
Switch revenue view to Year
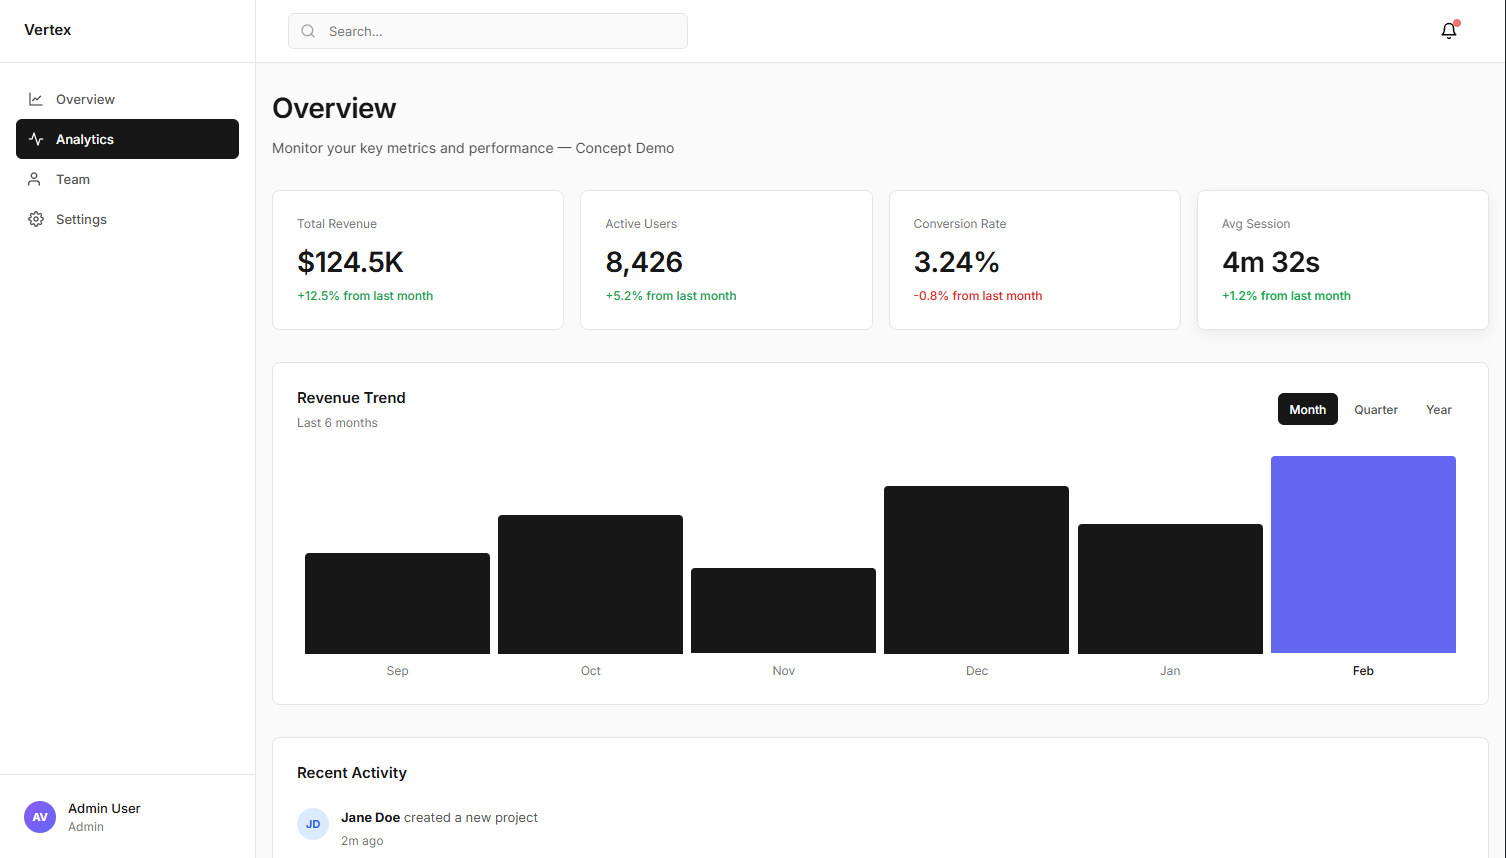(1438, 409)
